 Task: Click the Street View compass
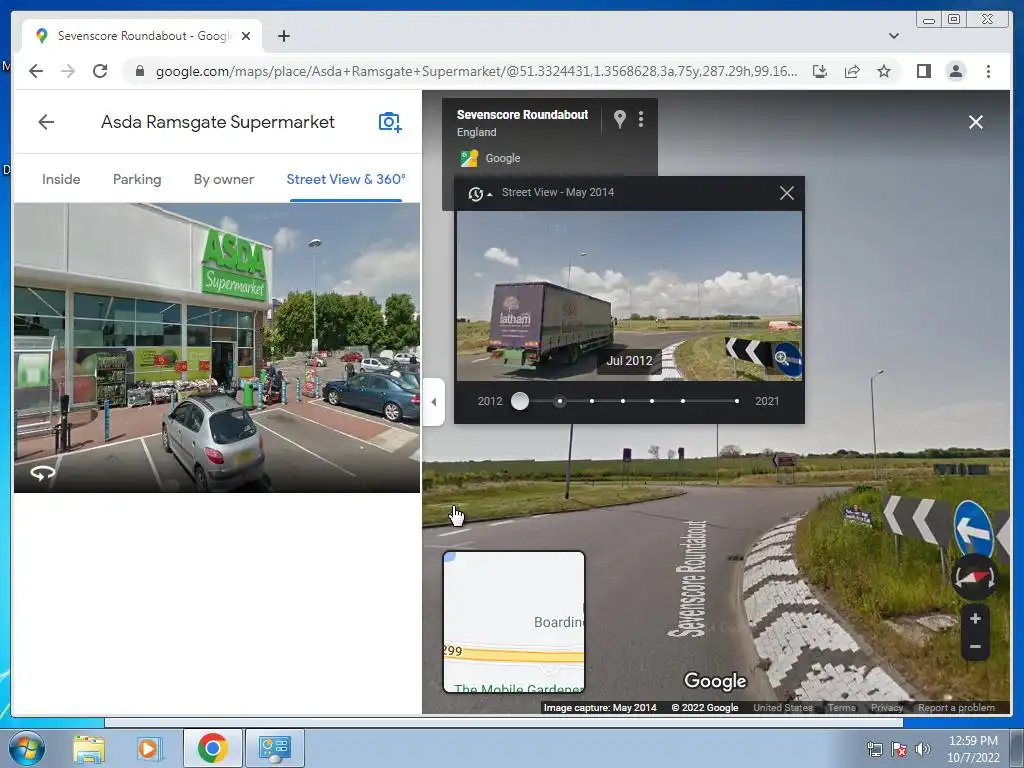coord(974,577)
